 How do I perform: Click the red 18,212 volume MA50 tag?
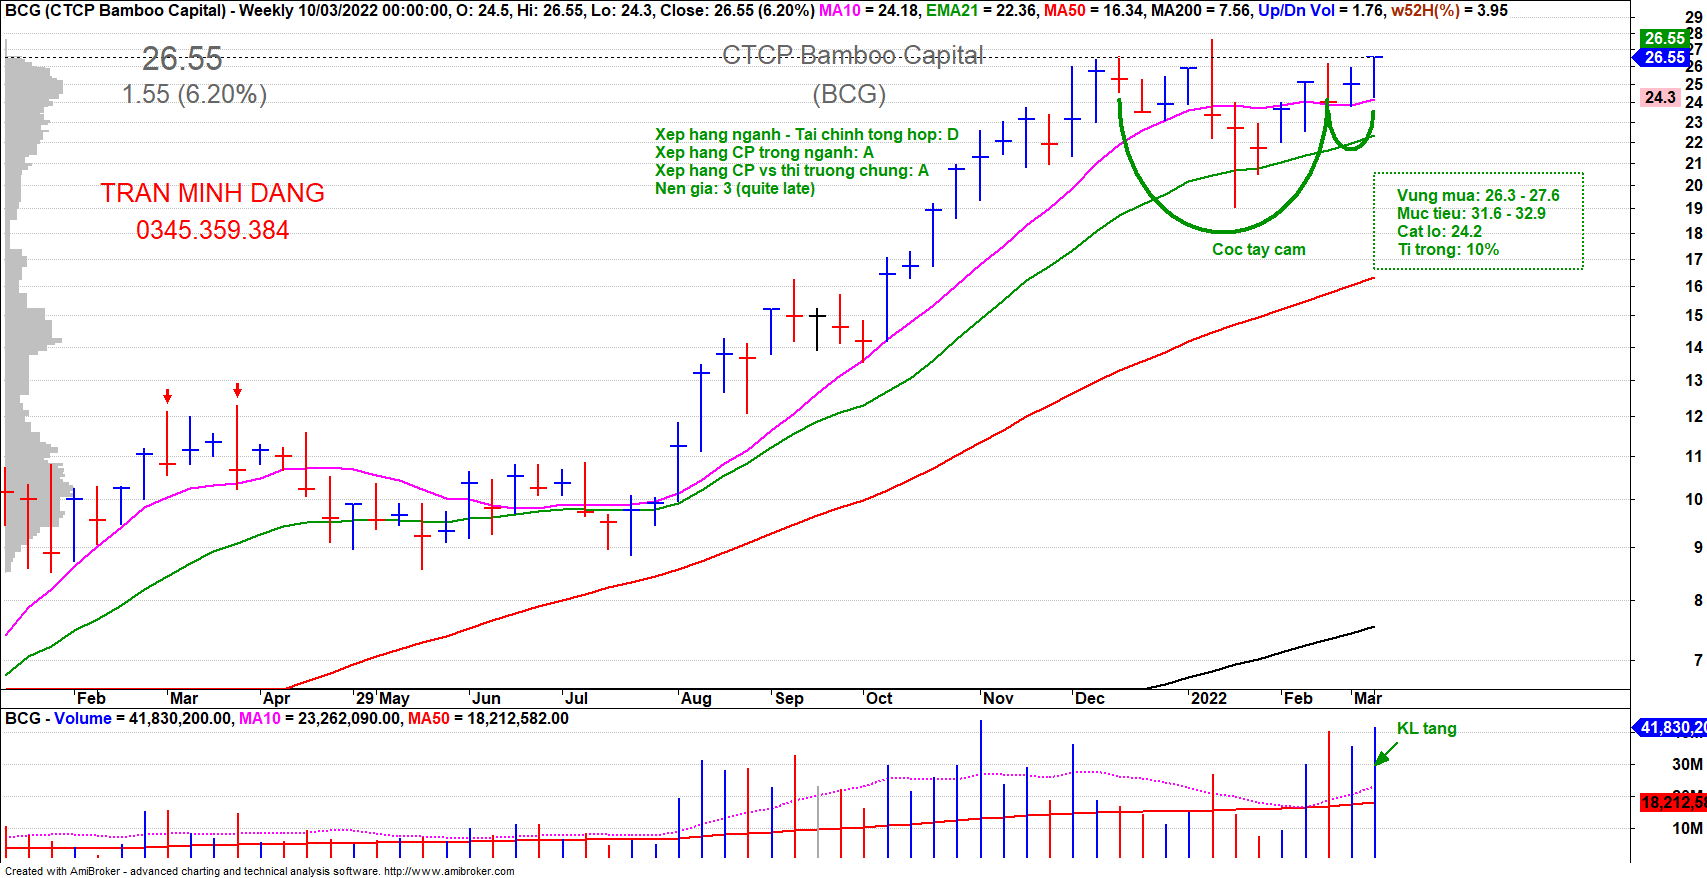coord(1672,802)
